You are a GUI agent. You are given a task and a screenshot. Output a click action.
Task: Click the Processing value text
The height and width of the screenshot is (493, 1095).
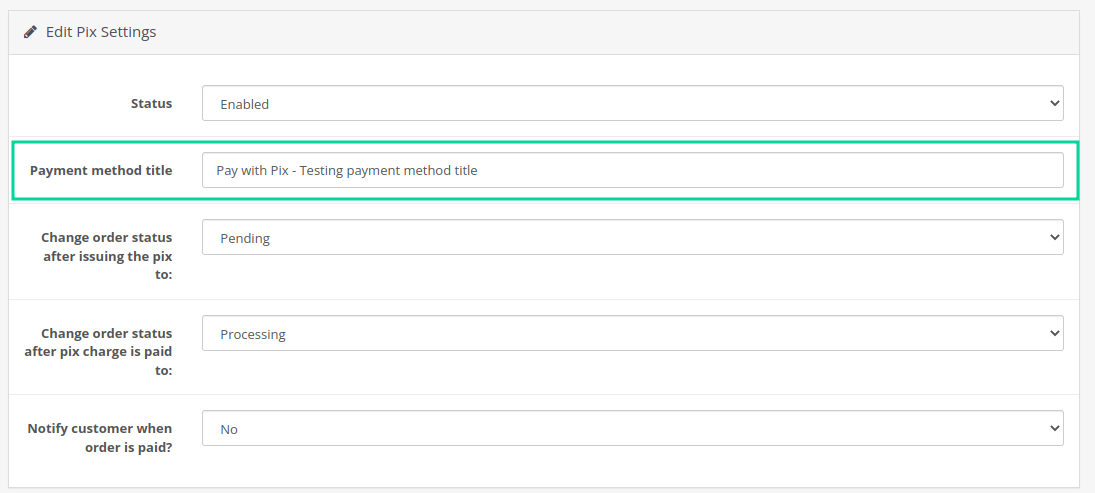tap(253, 334)
